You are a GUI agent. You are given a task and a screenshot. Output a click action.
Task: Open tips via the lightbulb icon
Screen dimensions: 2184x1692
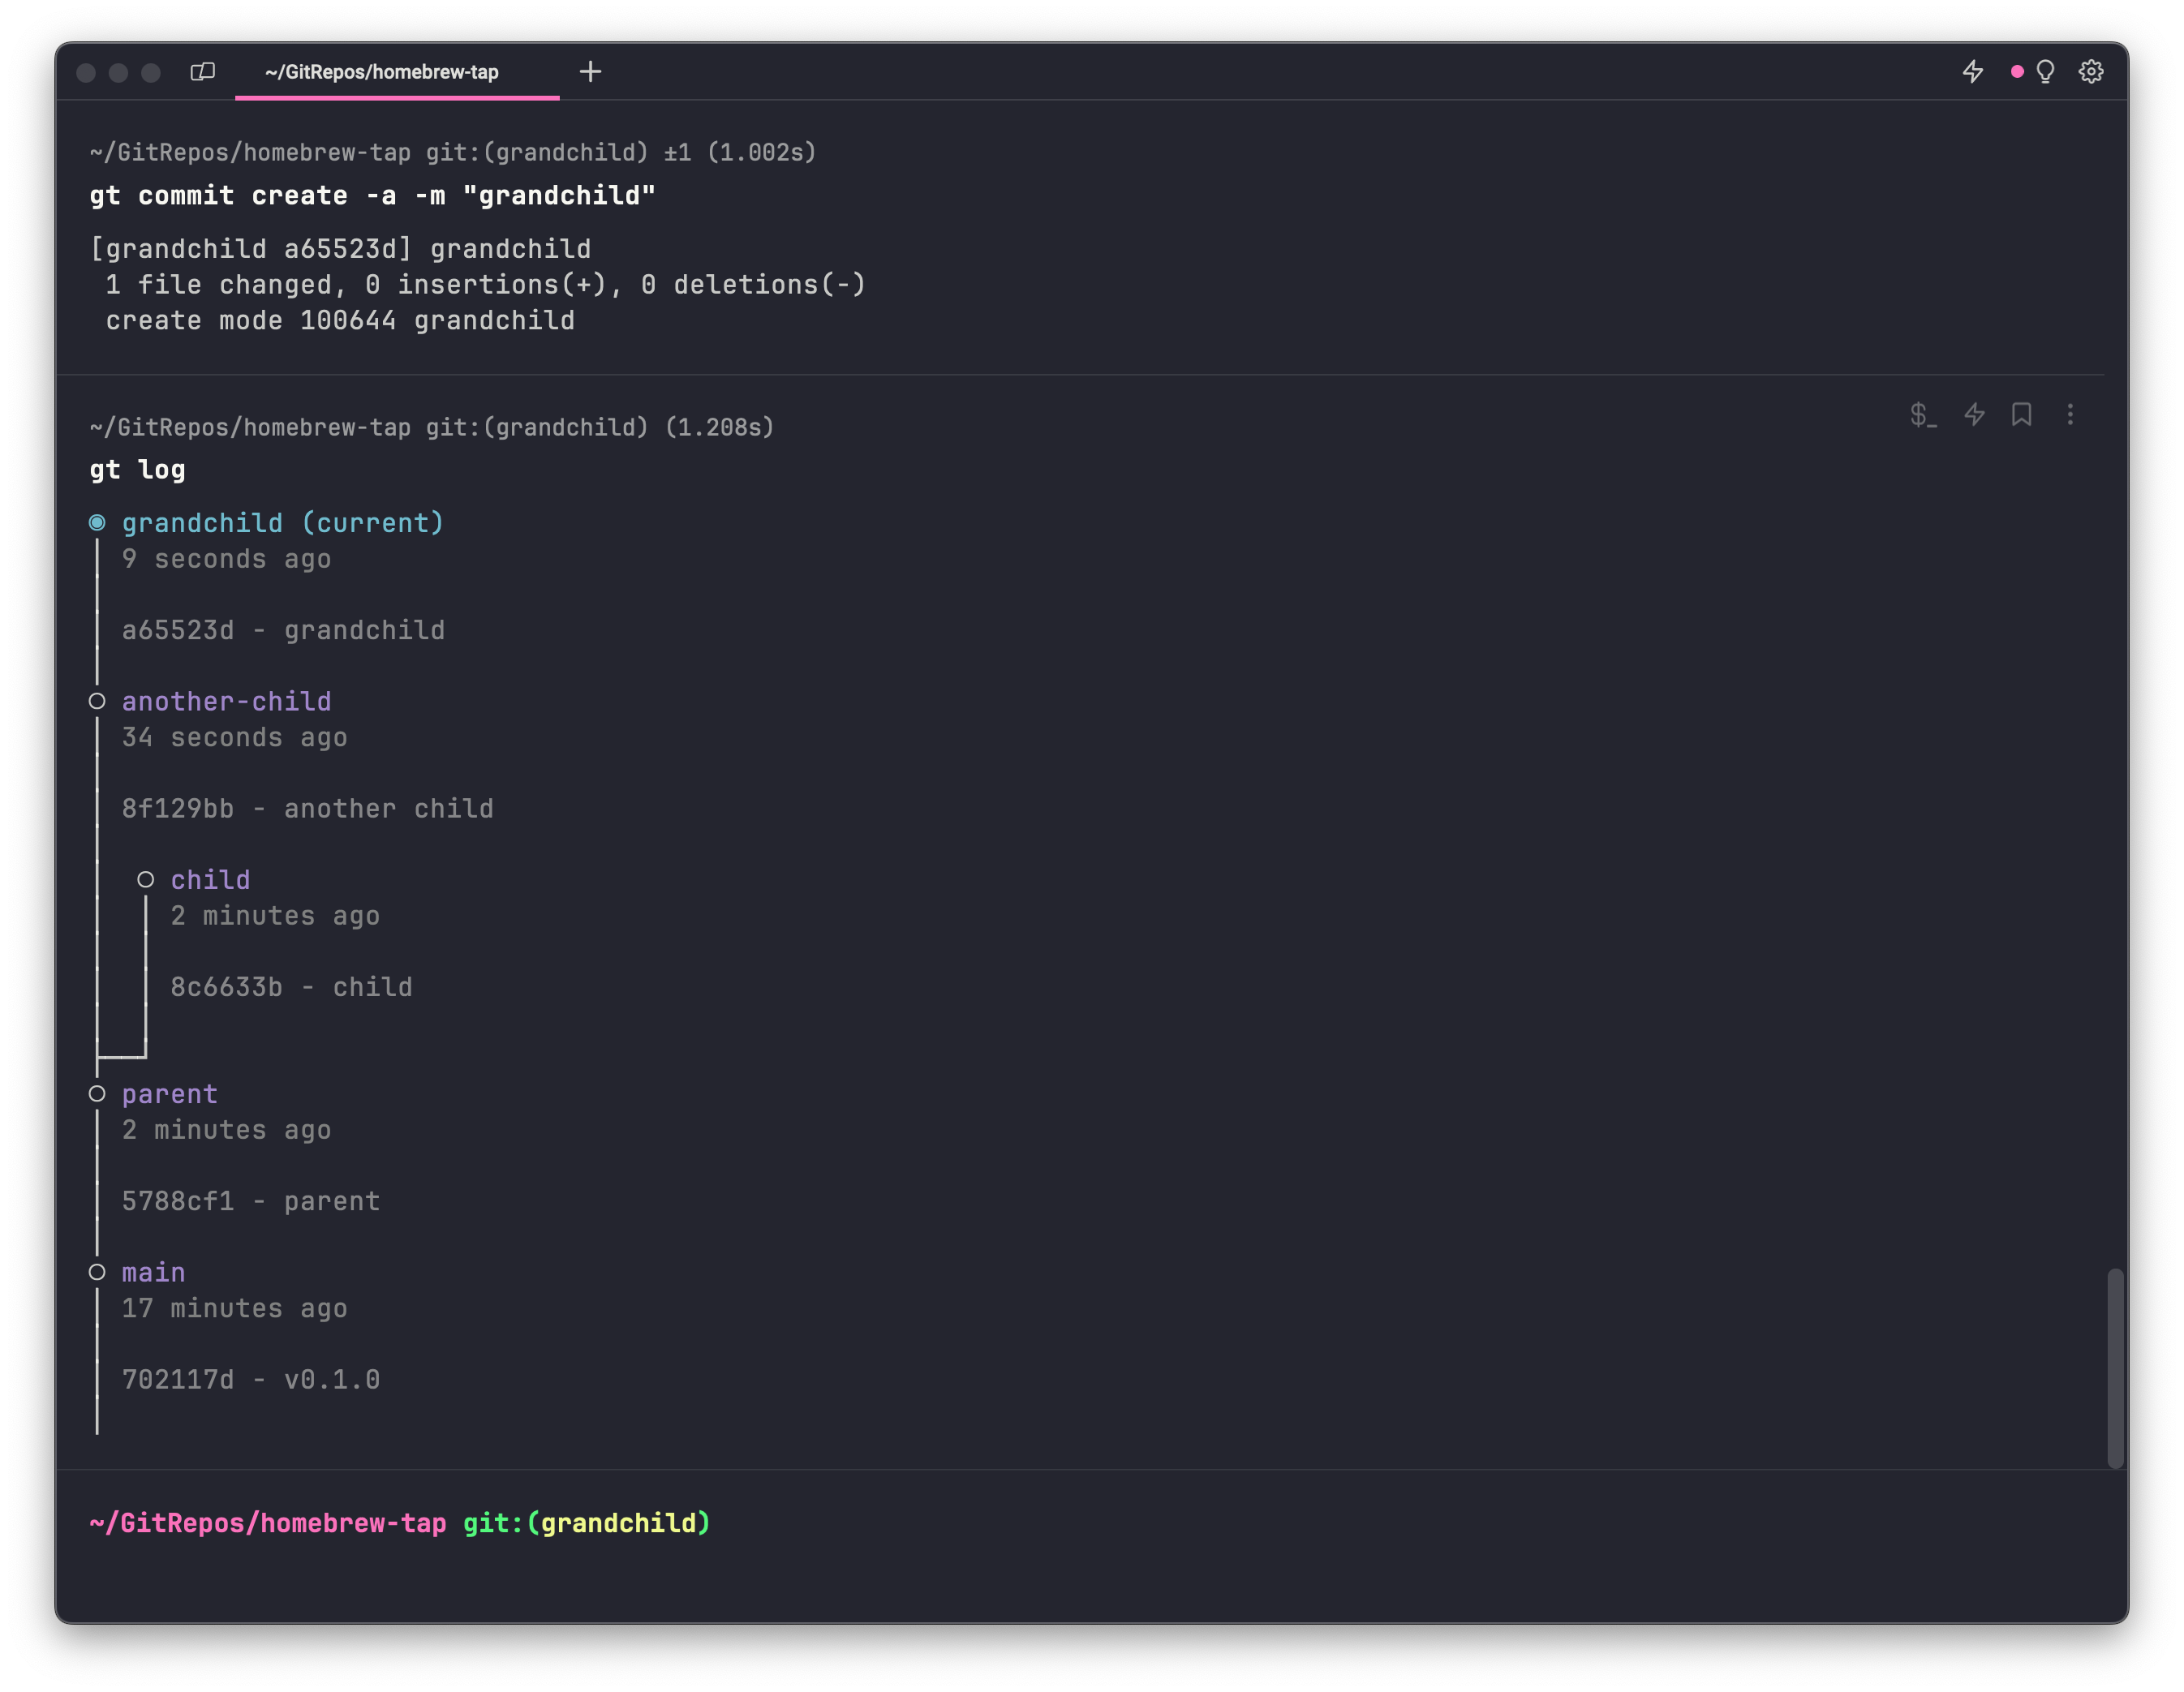pyautogui.click(x=2045, y=72)
